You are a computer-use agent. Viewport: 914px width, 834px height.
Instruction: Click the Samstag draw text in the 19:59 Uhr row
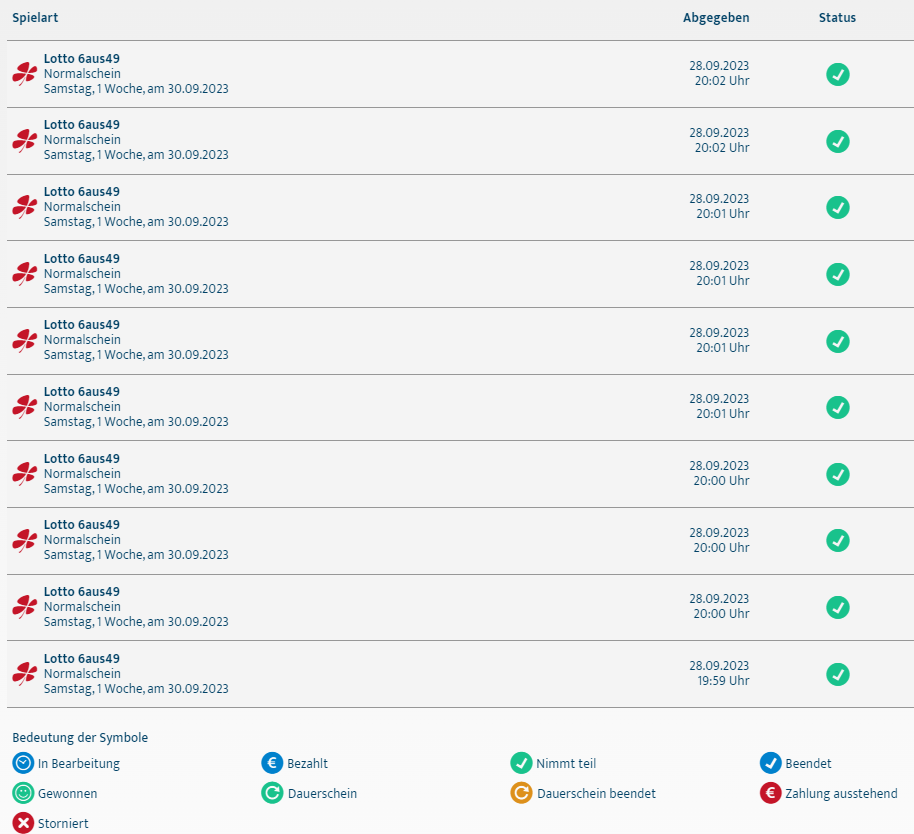tap(136, 688)
